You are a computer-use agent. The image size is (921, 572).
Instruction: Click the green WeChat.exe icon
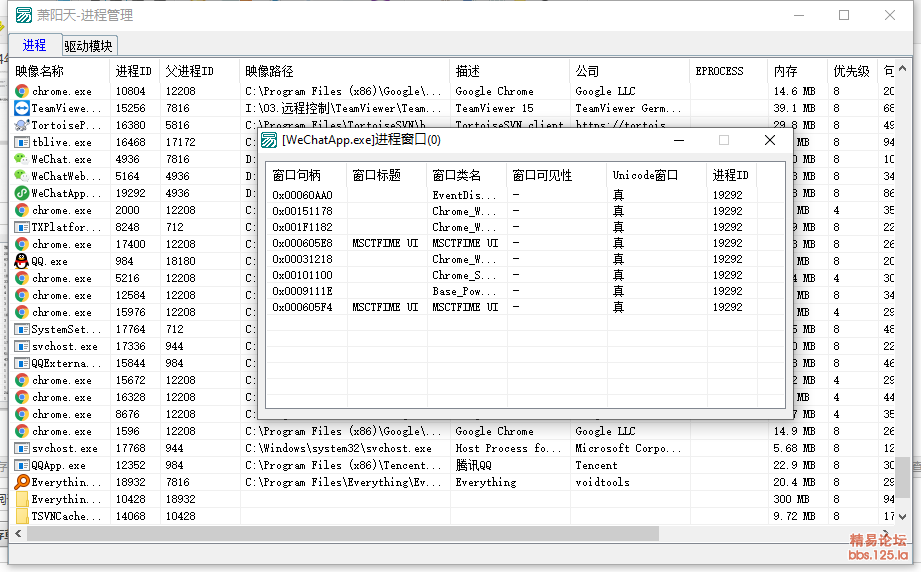pos(22,159)
